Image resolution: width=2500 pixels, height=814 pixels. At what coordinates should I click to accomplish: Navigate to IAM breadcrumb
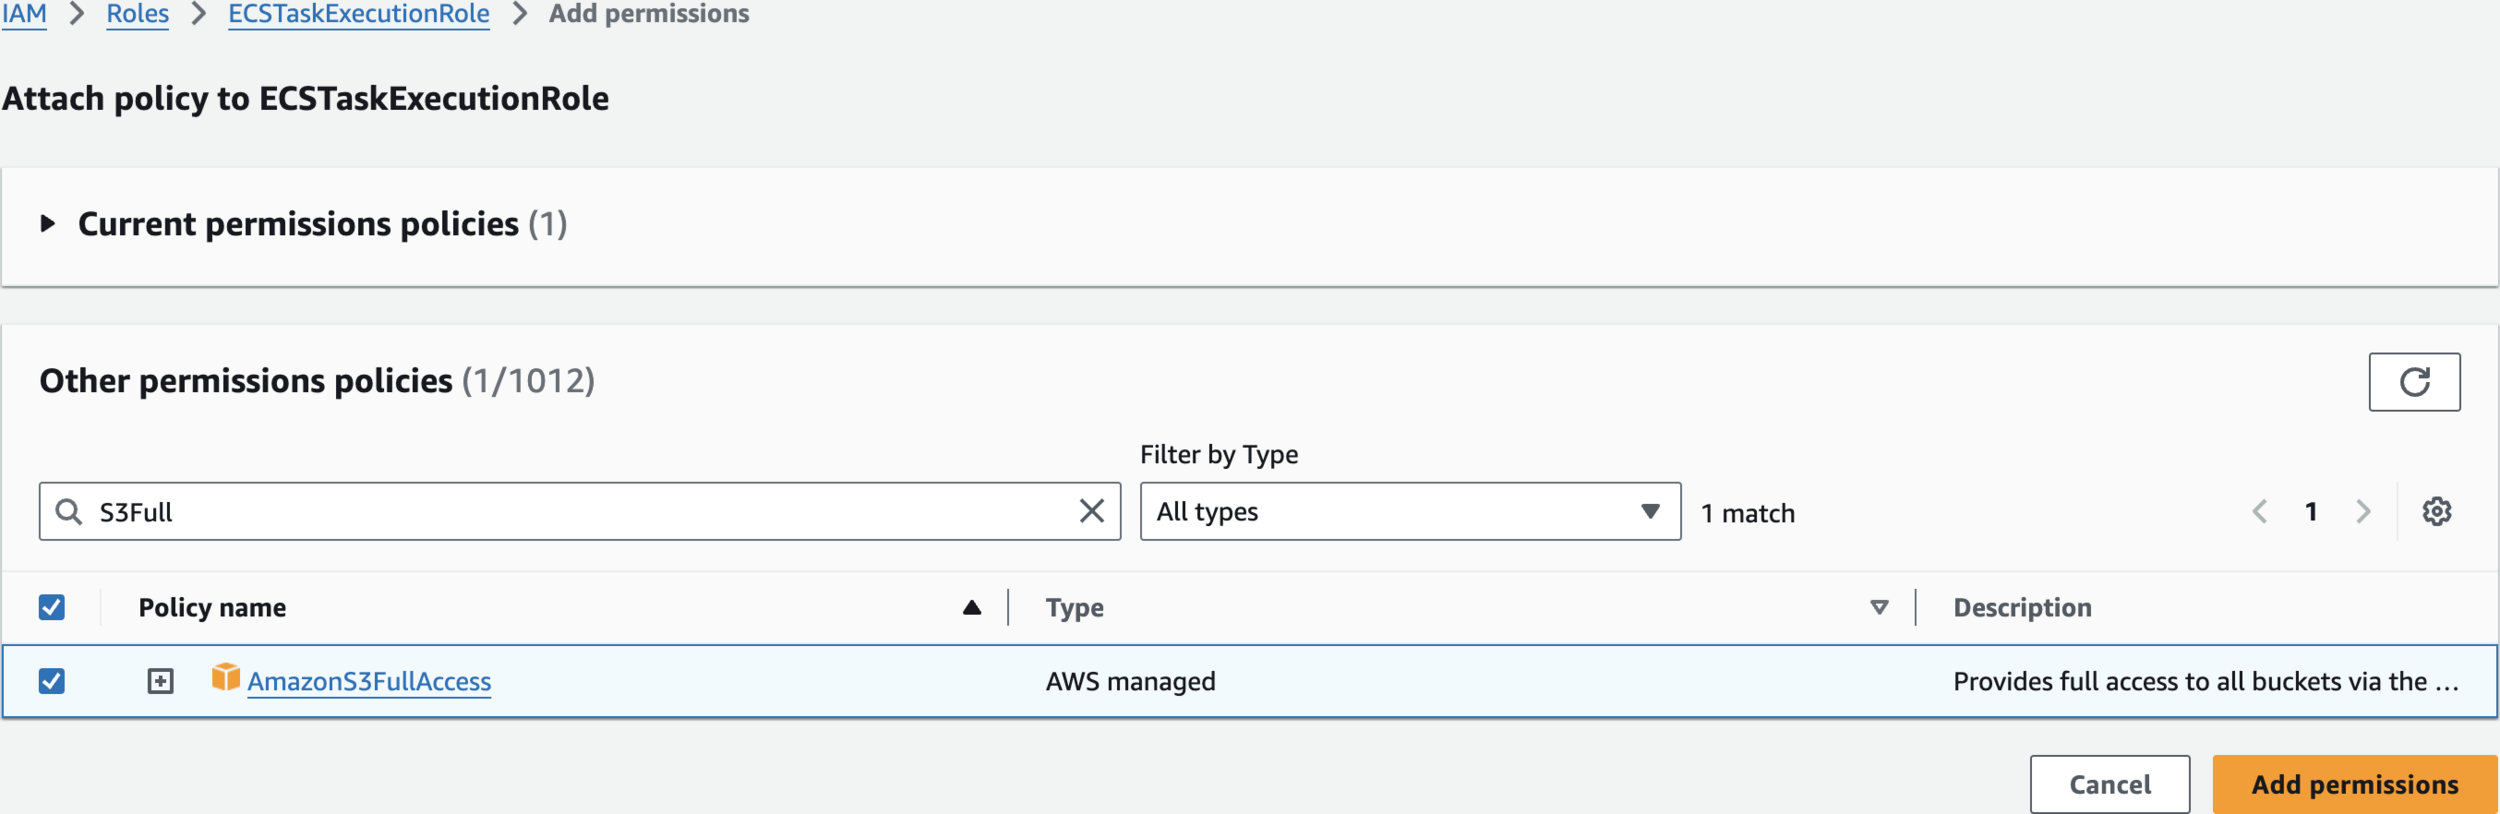pos(24,14)
